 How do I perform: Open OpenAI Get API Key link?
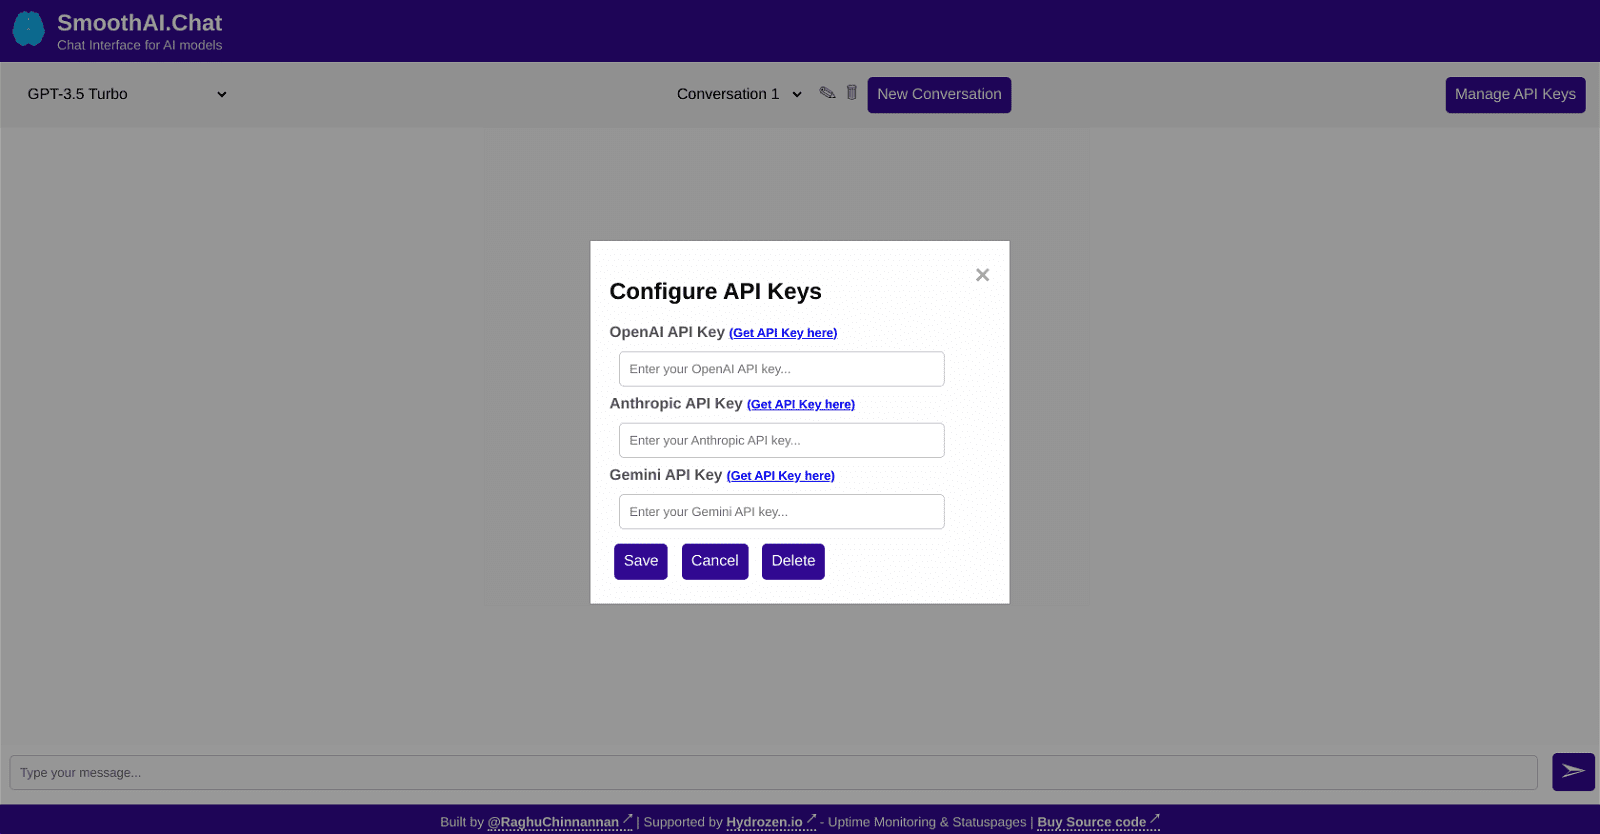782,333
